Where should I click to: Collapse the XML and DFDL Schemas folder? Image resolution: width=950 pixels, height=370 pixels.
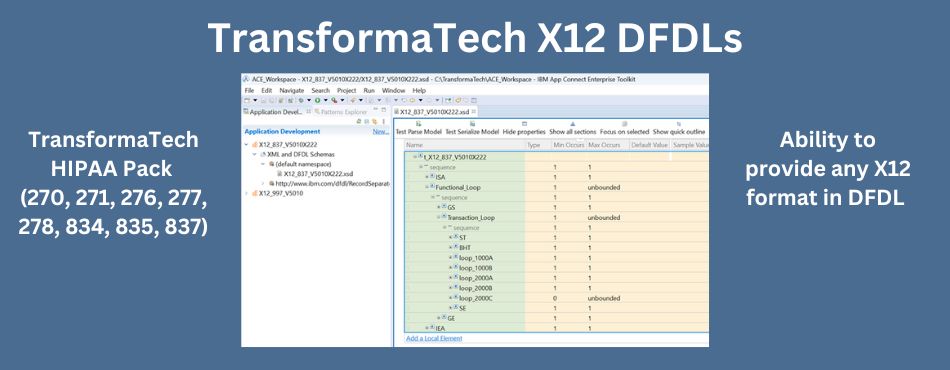[x=254, y=154]
